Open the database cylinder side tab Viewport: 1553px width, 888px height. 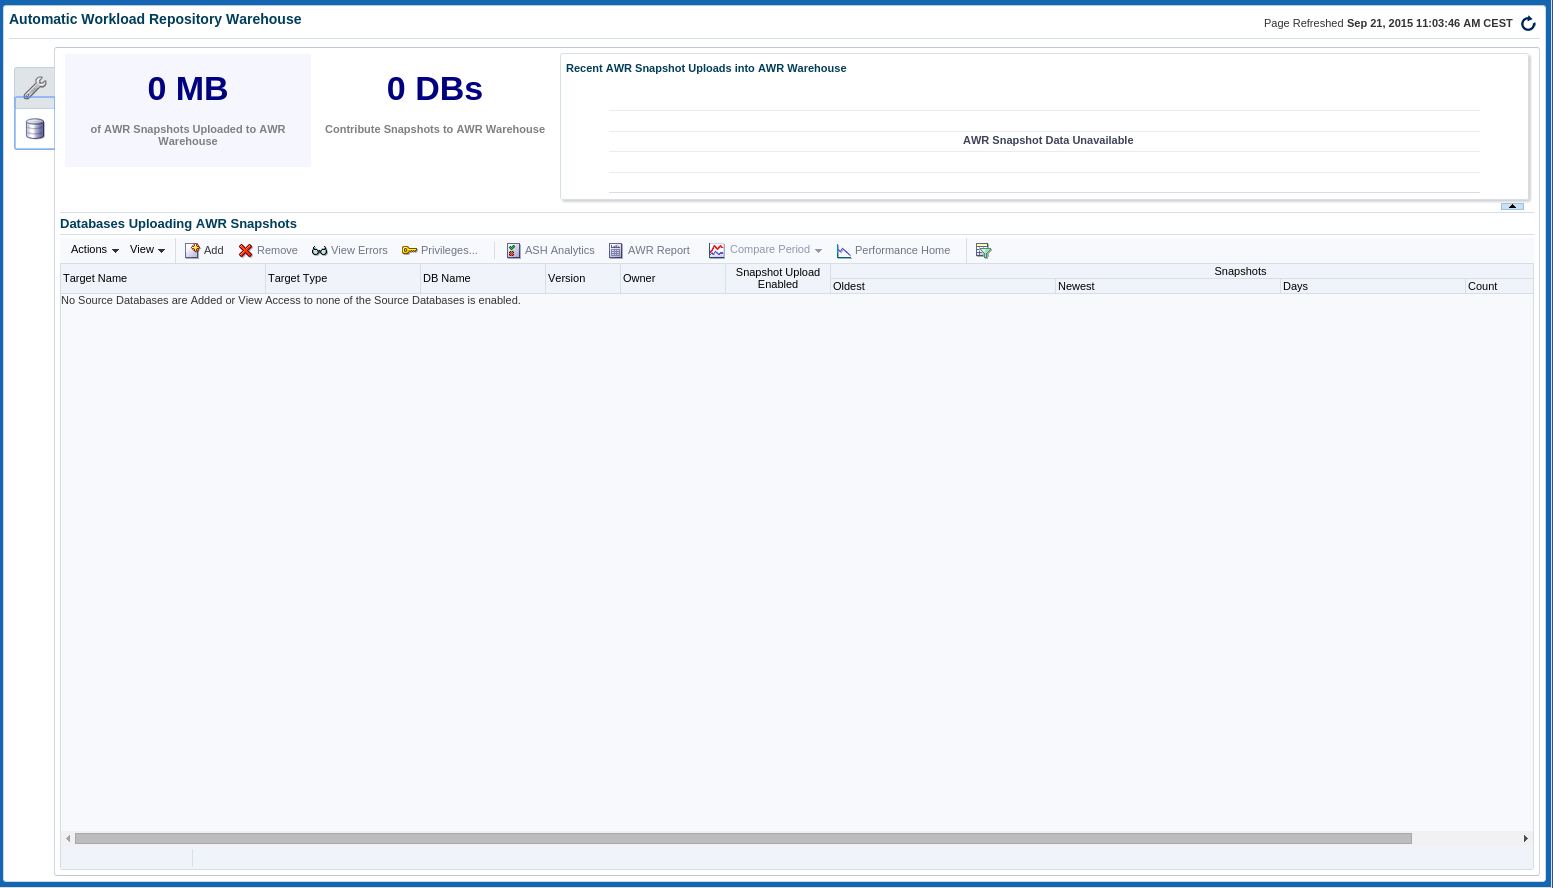pyautogui.click(x=35, y=129)
